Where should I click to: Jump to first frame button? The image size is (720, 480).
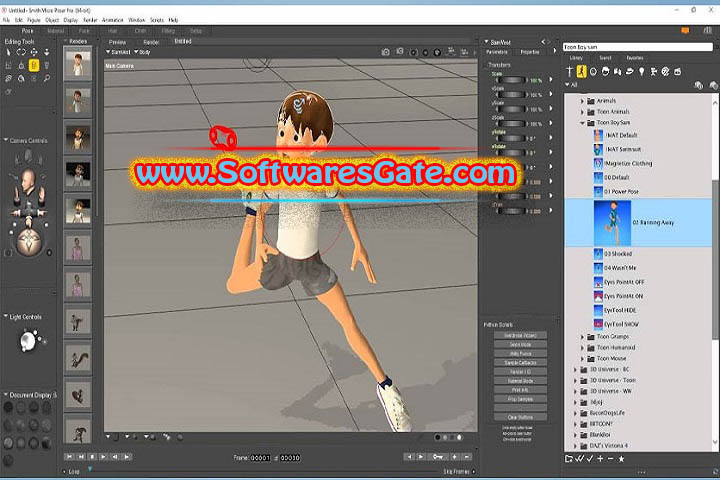[69, 457]
